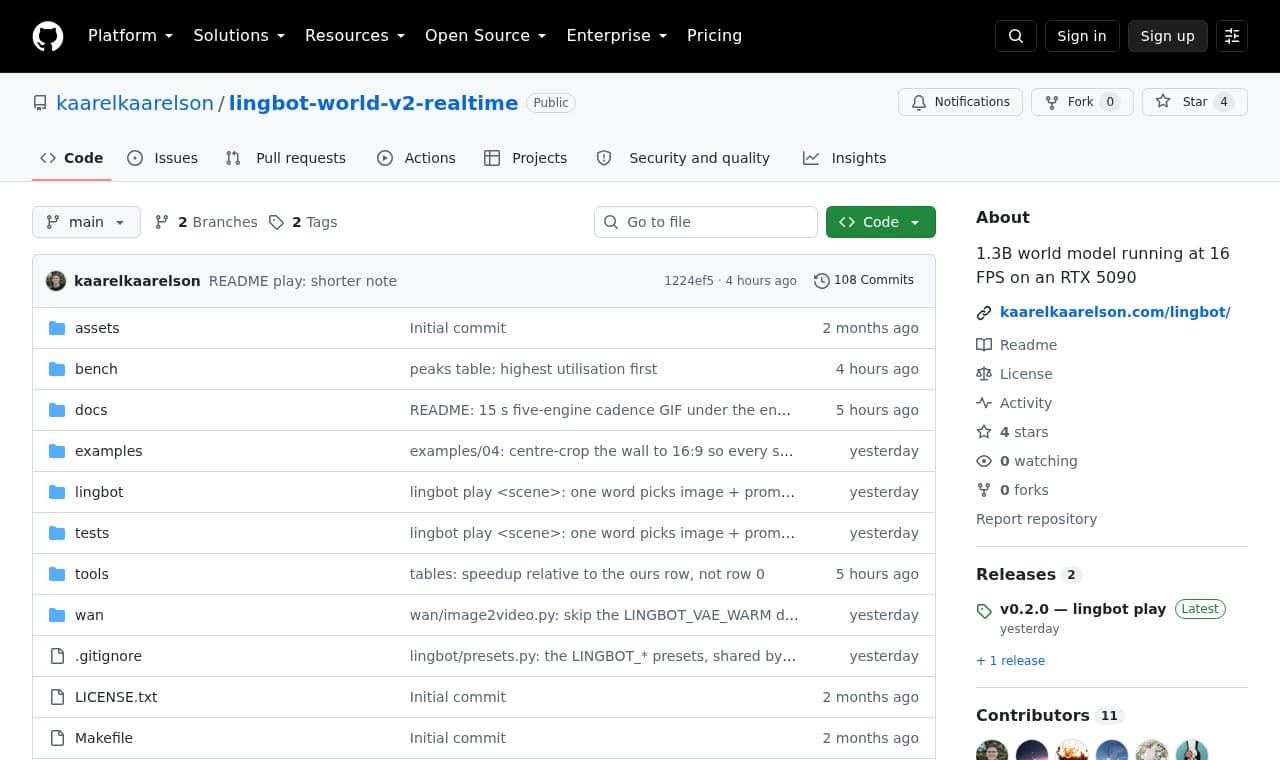Click the first contributor avatar thumbnail

coord(992,751)
